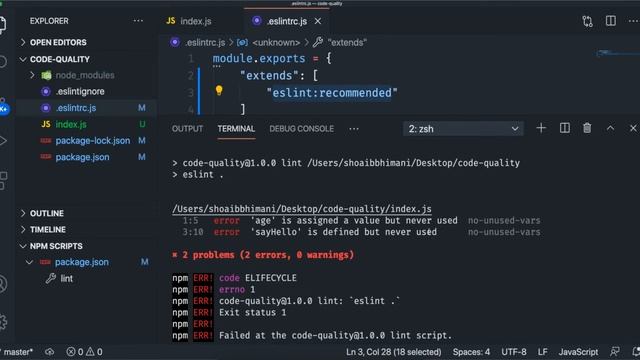Click Ln 3, Col 28 cursor position indicator
Screen dimensions: 640x360
click(393, 352)
